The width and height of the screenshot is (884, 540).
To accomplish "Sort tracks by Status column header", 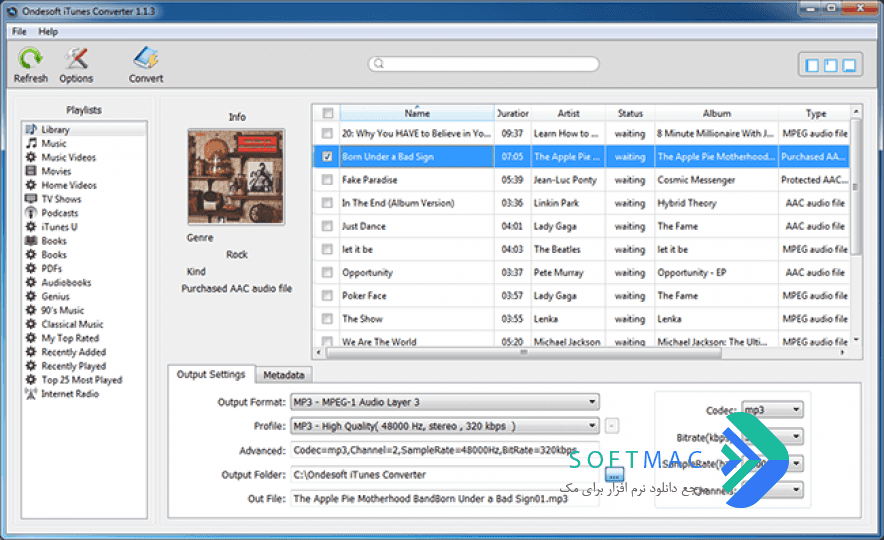I will point(630,113).
